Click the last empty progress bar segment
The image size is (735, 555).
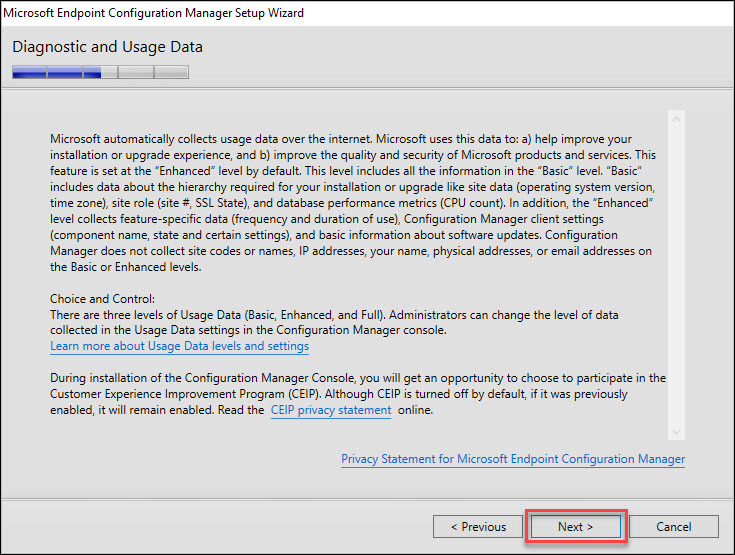[x=172, y=72]
